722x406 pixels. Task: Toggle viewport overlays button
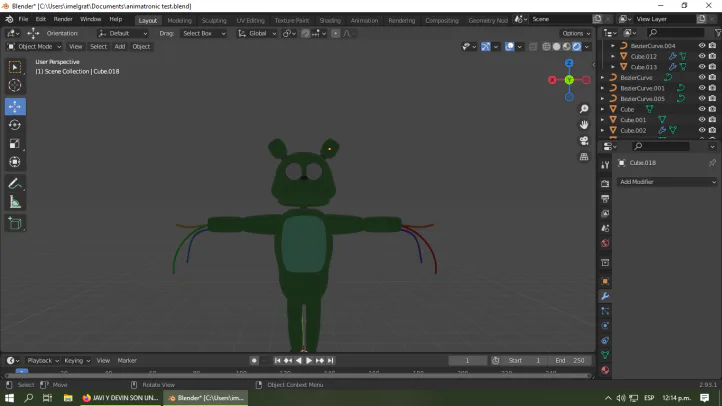[509, 46]
